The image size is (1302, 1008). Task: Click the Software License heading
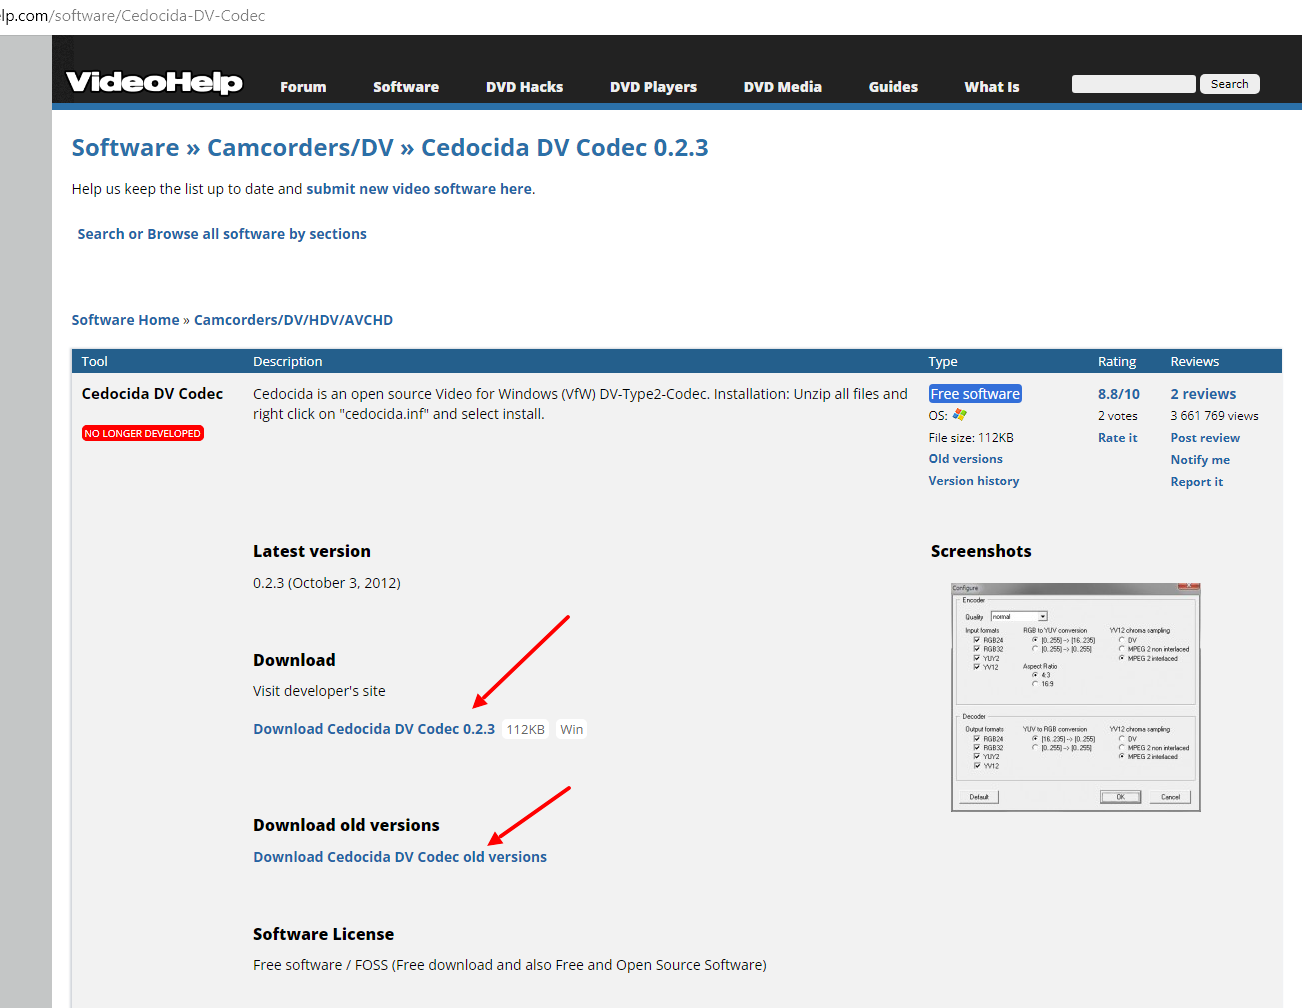(324, 934)
